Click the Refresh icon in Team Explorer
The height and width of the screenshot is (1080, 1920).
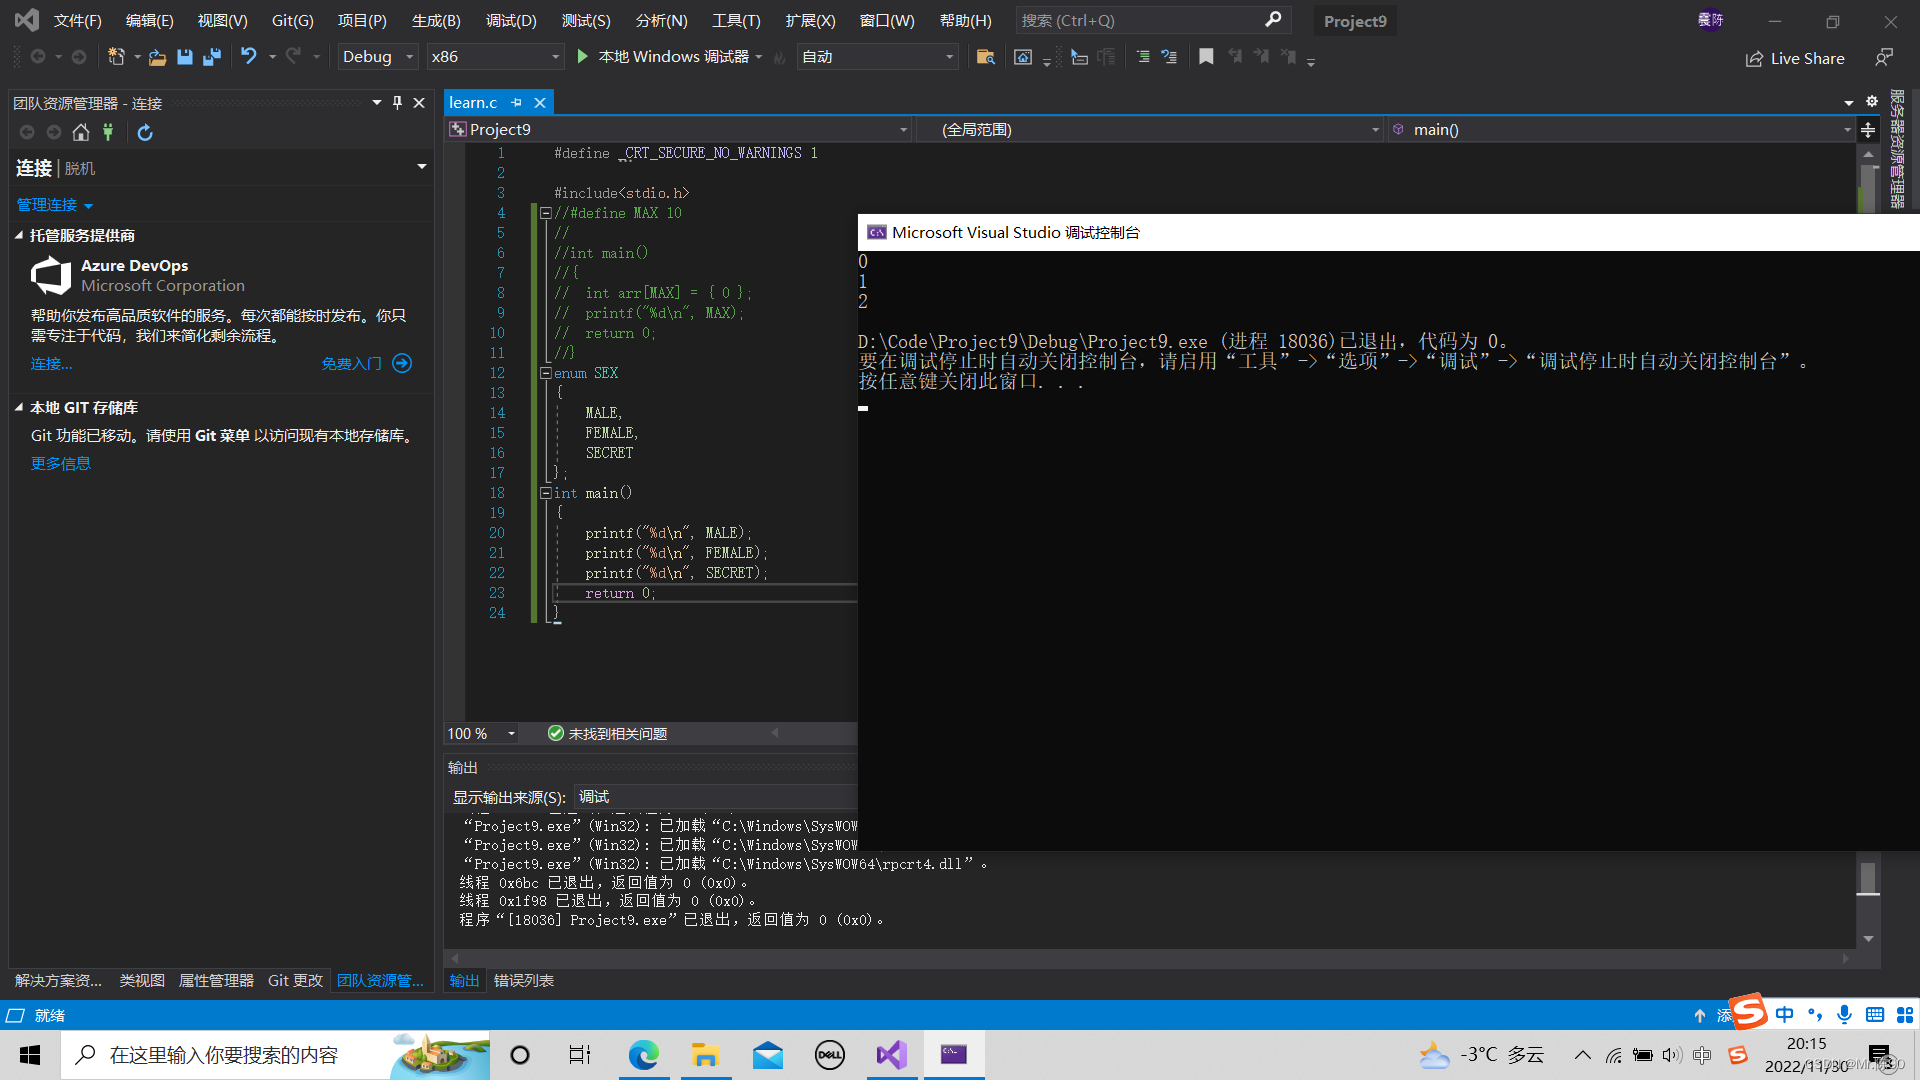point(145,132)
